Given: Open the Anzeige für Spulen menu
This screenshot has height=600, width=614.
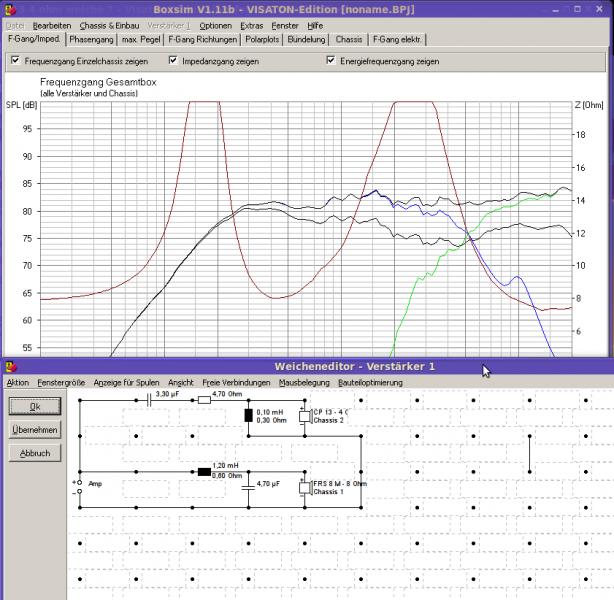Looking at the screenshot, I should 126,383.
